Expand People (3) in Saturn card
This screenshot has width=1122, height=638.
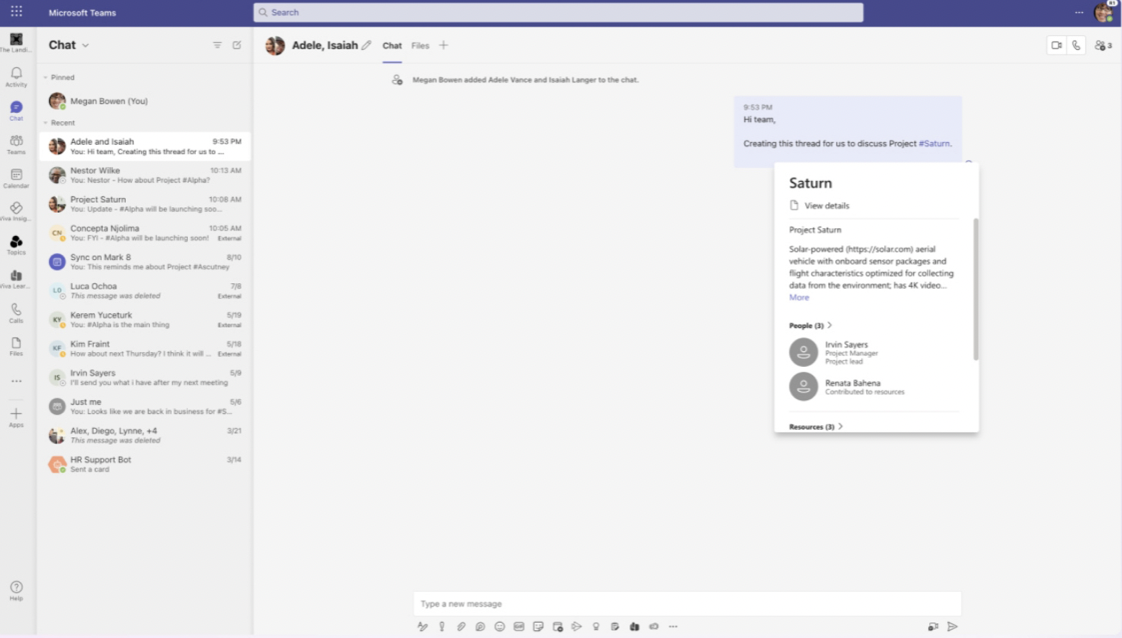point(811,325)
